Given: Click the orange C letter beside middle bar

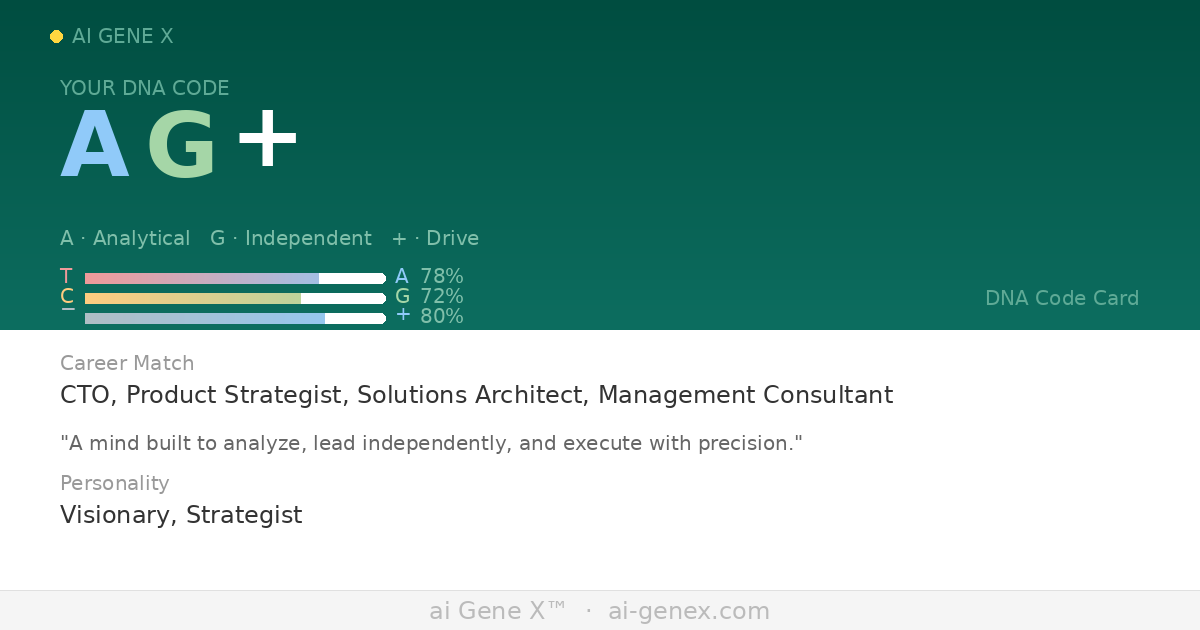Looking at the screenshot, I should (67, 297).
